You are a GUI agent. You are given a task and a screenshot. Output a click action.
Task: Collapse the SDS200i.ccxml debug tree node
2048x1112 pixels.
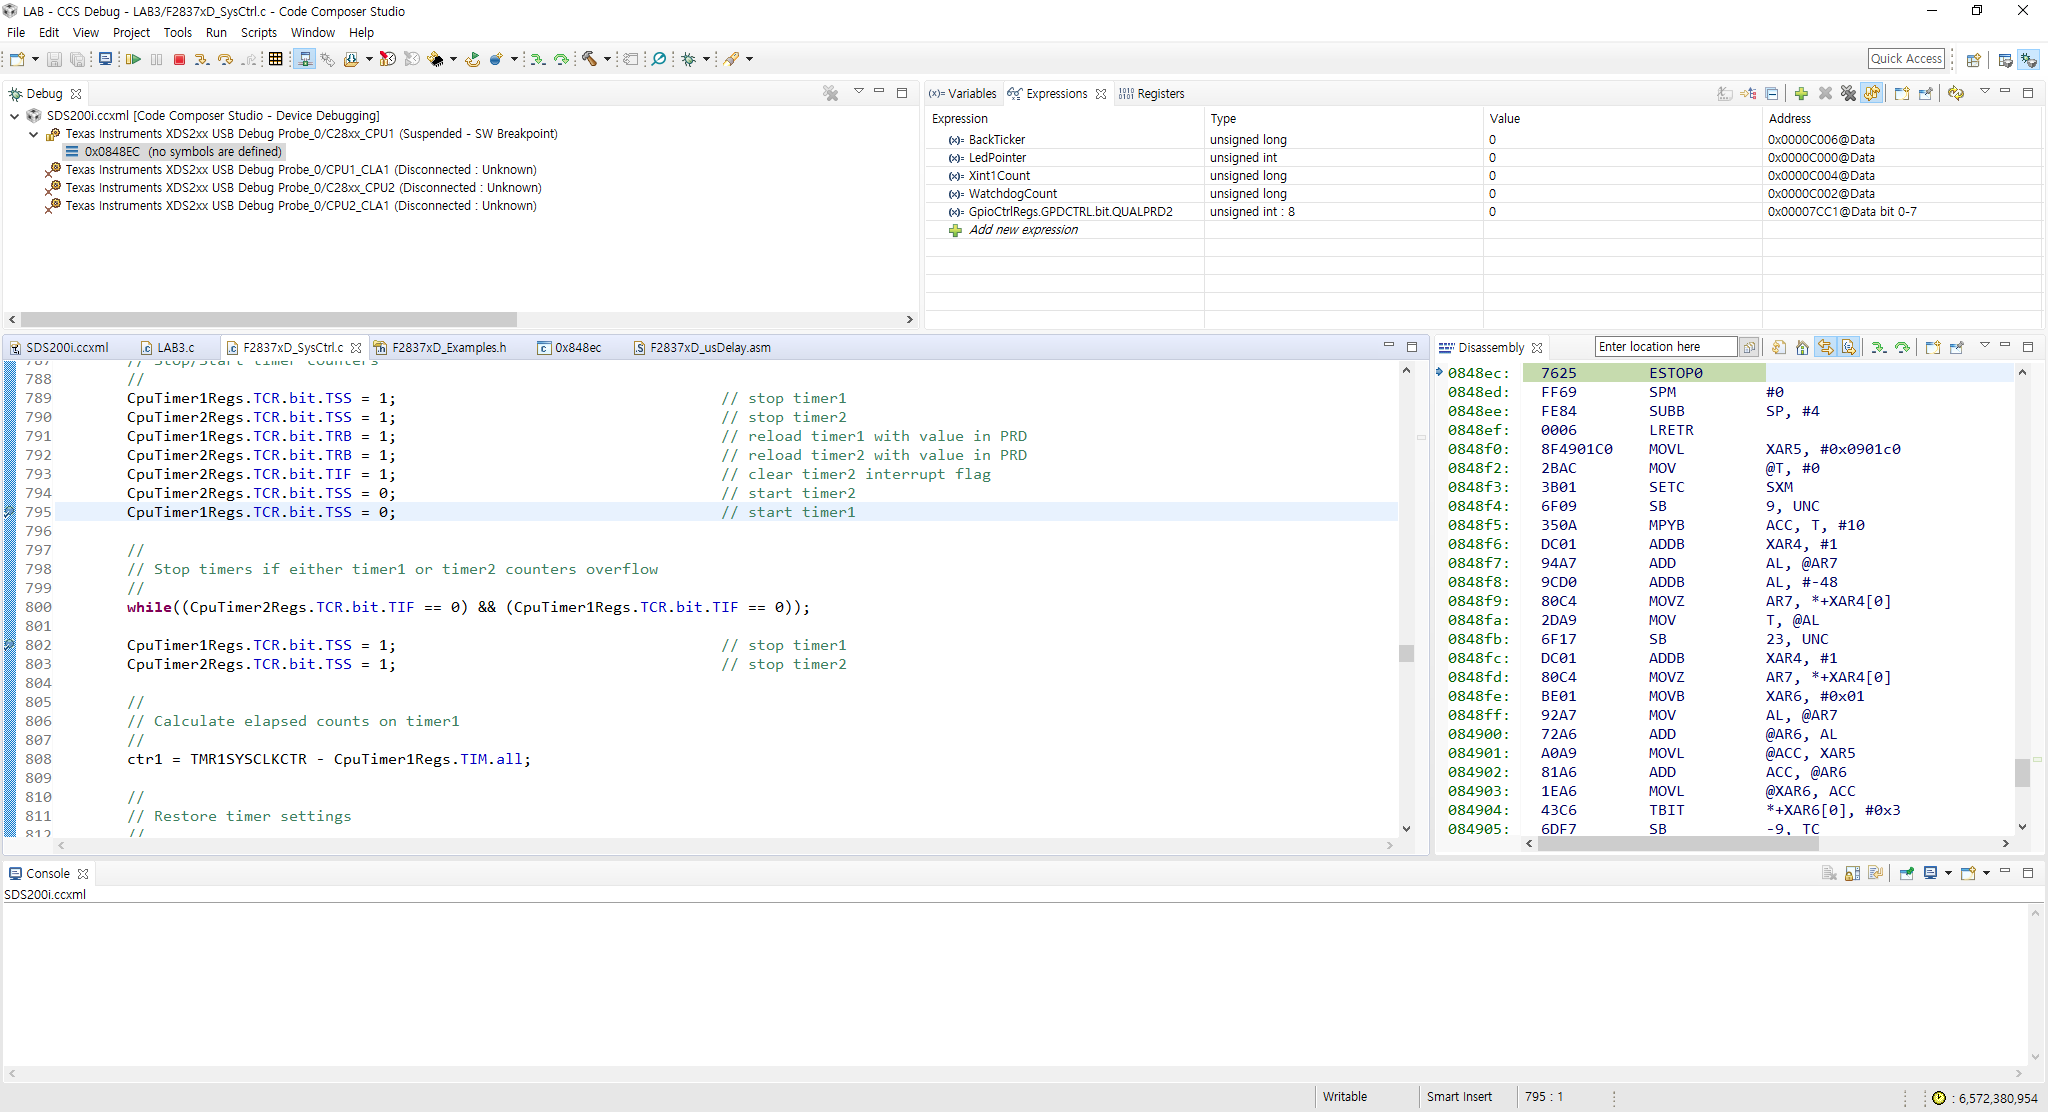tap(15, 116)
